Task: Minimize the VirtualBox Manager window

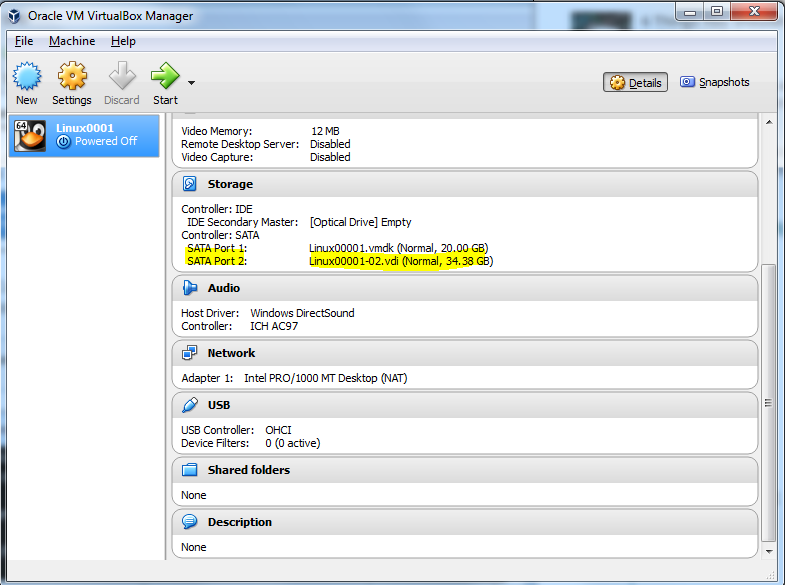Action: [690, 12]
